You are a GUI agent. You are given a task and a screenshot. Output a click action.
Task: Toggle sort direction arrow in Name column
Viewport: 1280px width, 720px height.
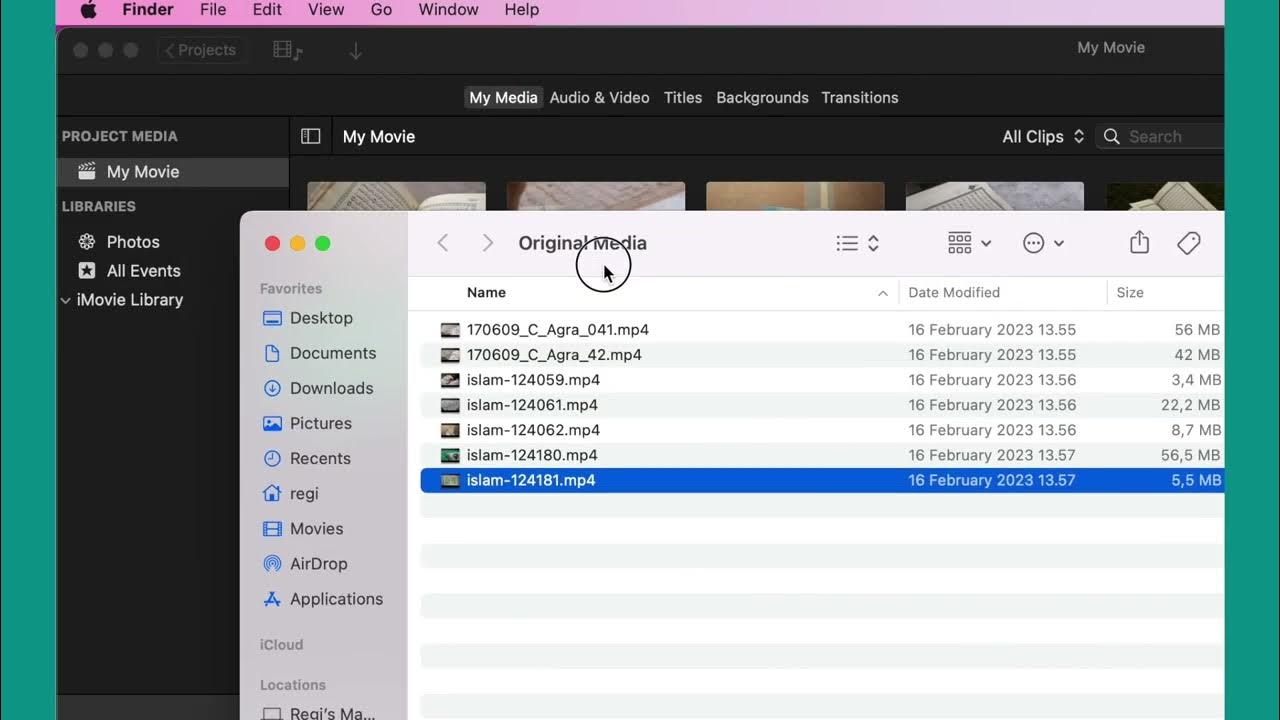pos(882,293)
